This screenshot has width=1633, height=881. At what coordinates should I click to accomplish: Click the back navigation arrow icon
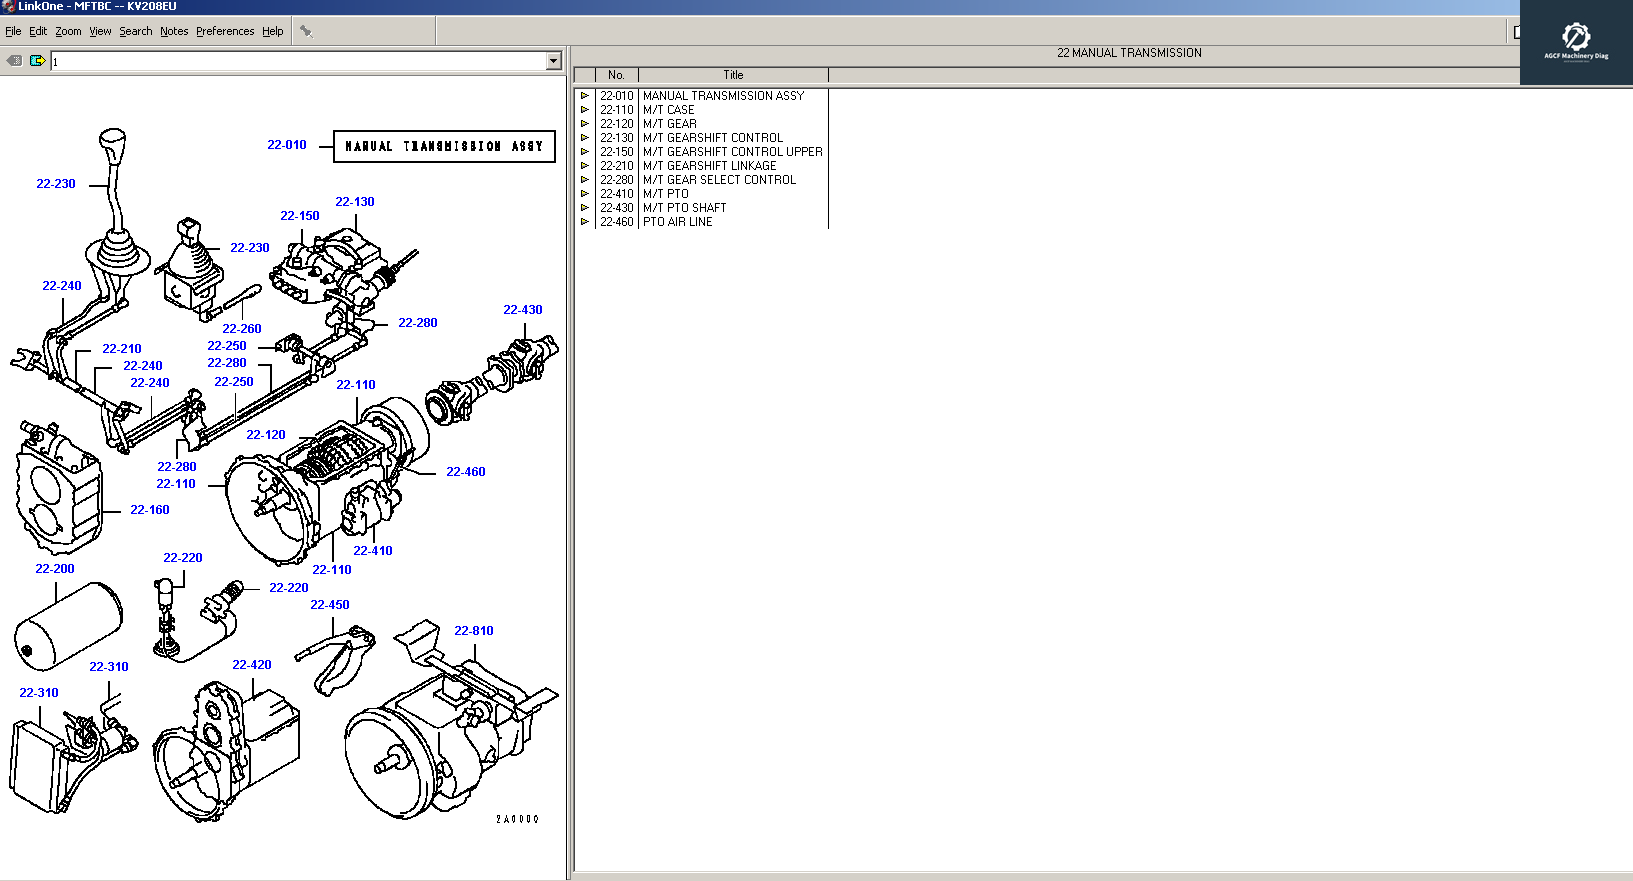coord(14,61)
